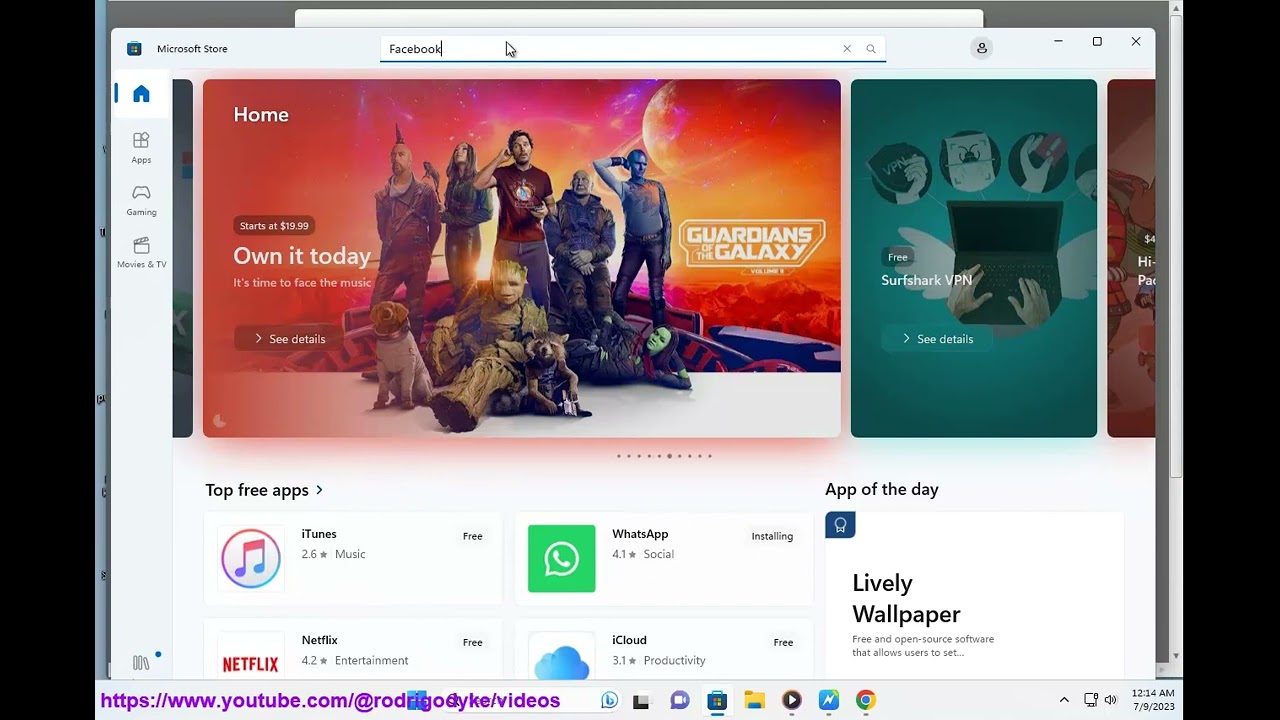Open the Surfshark VPN banner card
Viewport: 1280px width, 720px height.
point(974,258)
